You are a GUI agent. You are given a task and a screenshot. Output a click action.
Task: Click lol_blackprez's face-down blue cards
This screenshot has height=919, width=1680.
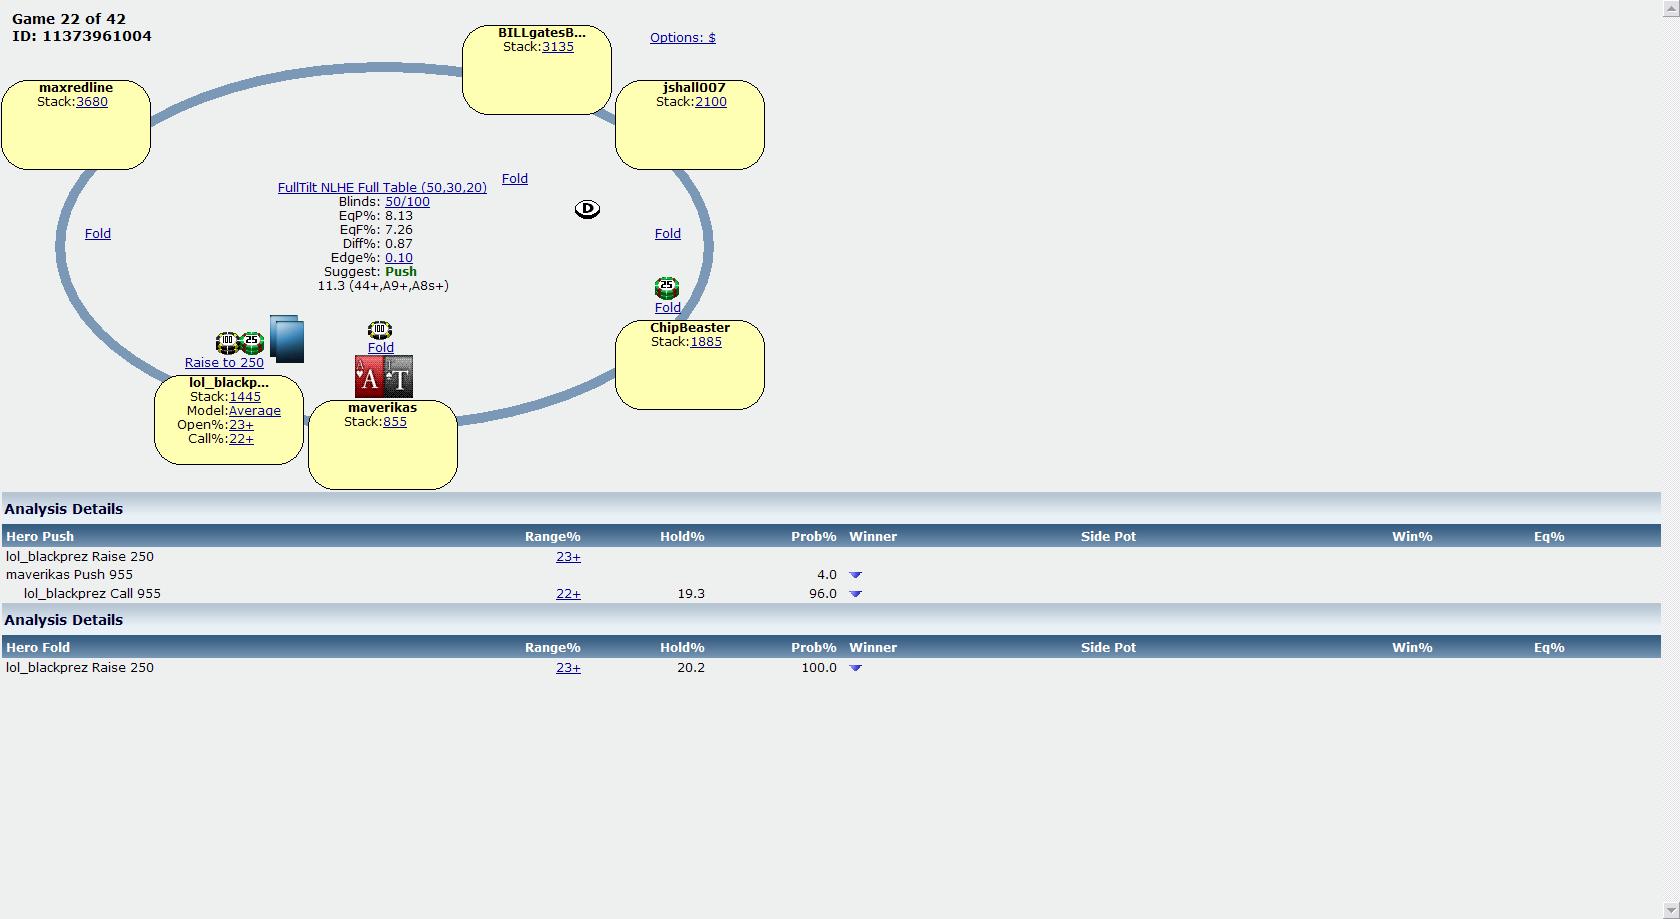(x=287, y=339)
